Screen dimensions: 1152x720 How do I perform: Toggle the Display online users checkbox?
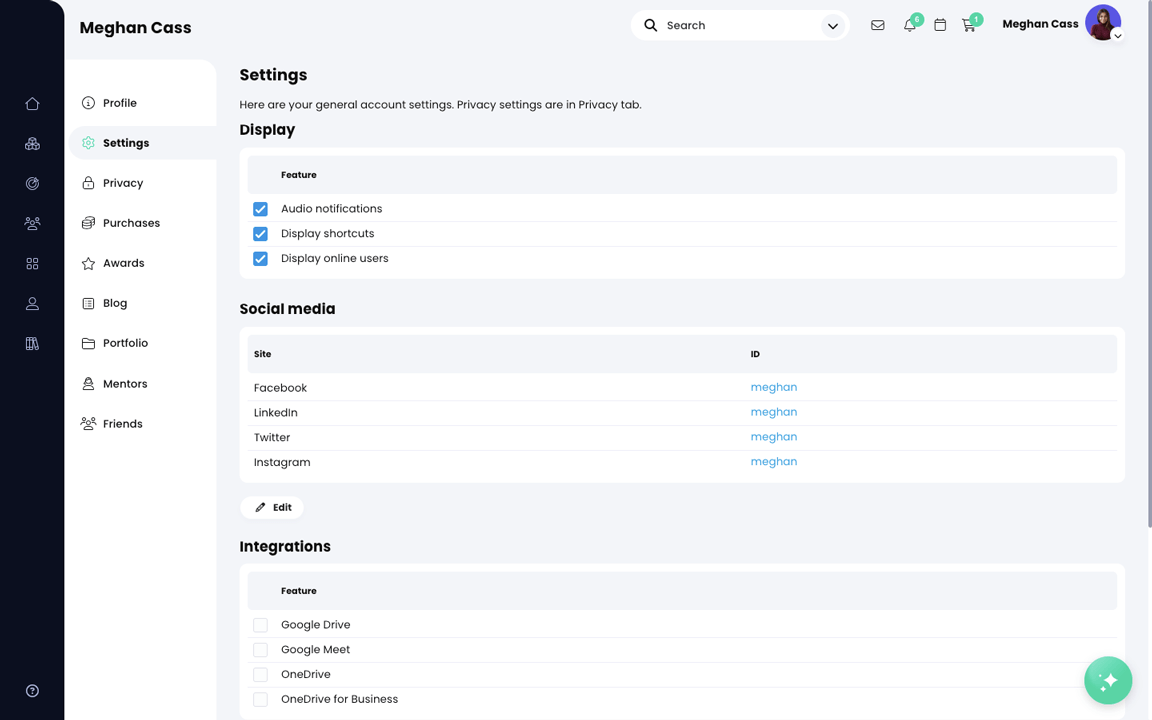[x=260, y=258]
